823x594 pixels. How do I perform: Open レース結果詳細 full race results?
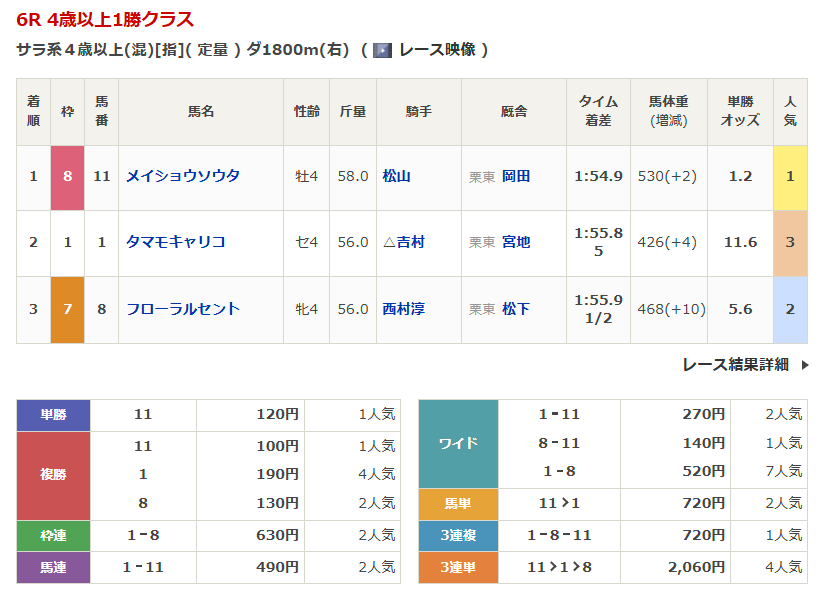coord(735,365)
